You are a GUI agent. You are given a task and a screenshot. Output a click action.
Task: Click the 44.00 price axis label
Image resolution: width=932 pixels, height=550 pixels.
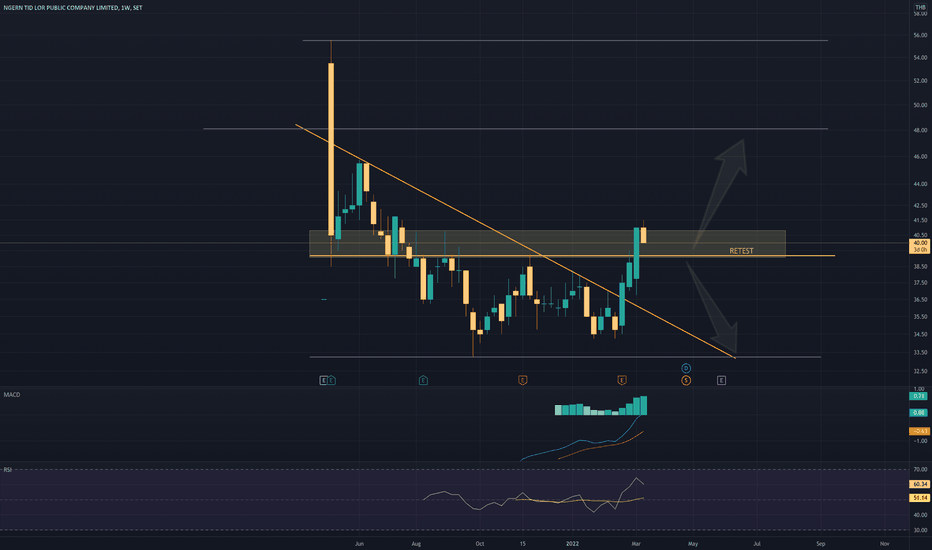click(920, 184)
